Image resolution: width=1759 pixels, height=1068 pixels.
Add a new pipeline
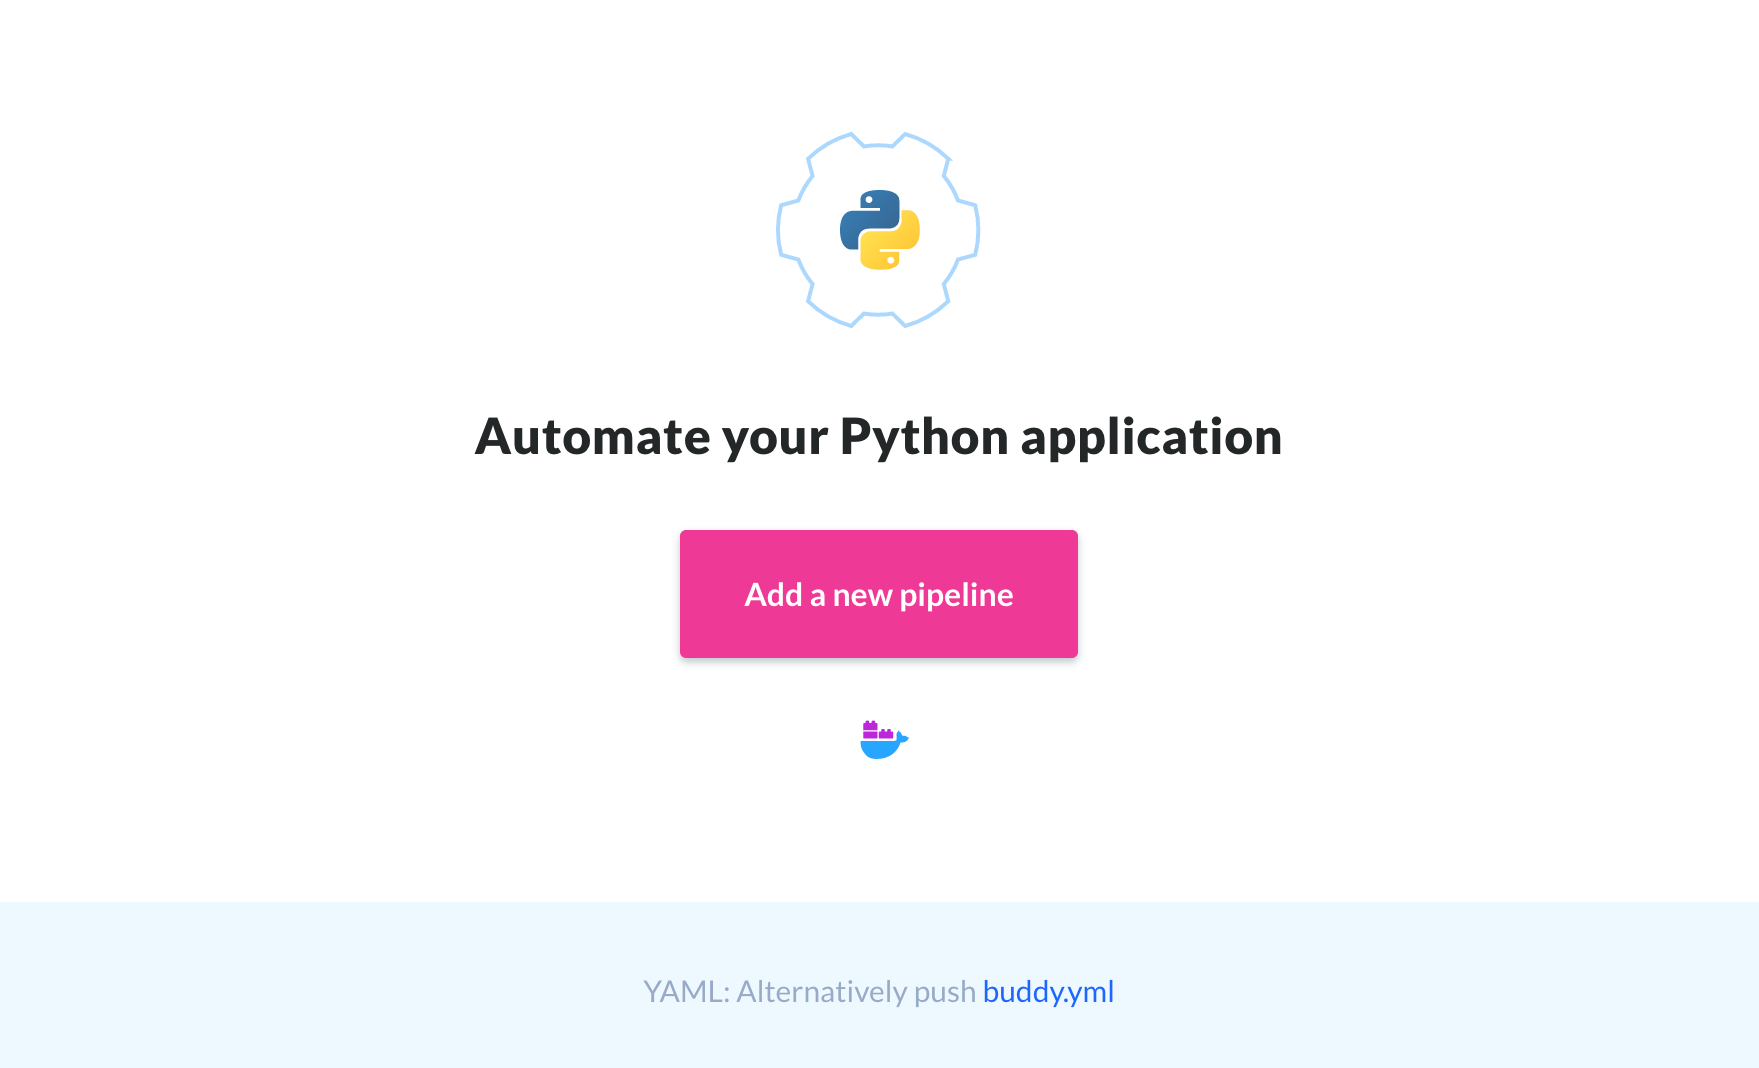click(x=879, y=594)
